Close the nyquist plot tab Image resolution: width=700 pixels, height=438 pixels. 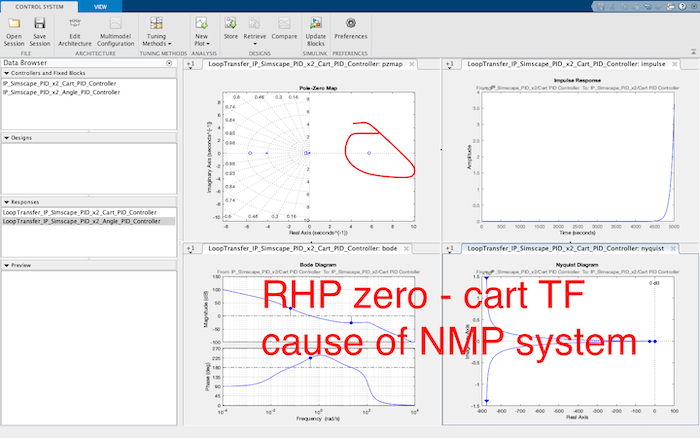673,249
